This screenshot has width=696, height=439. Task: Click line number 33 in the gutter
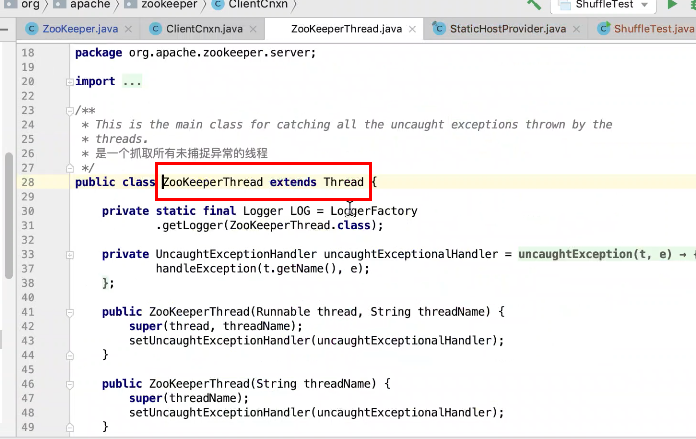tap(28, 254)
